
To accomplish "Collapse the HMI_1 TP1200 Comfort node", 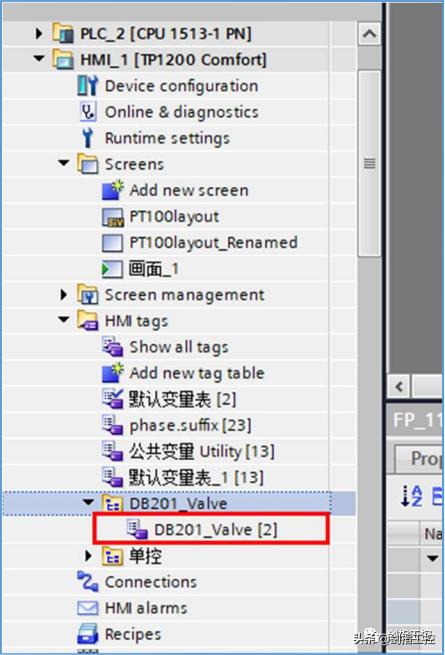I will (x=39, y=59).
